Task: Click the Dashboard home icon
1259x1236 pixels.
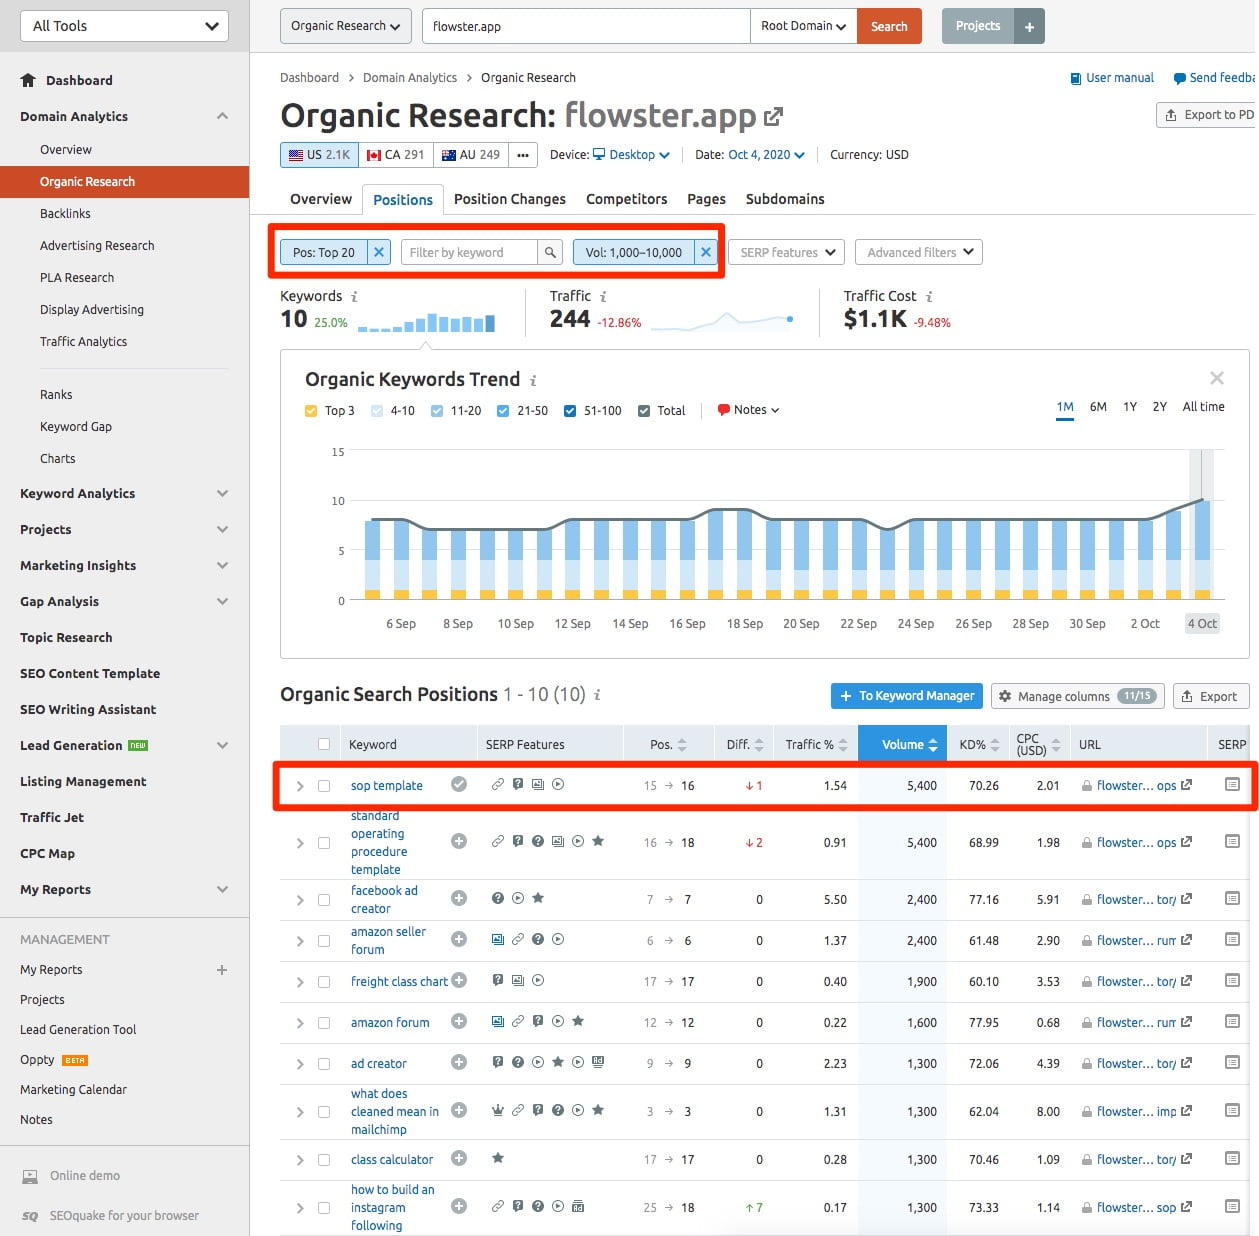Action: tap(28, 80)
